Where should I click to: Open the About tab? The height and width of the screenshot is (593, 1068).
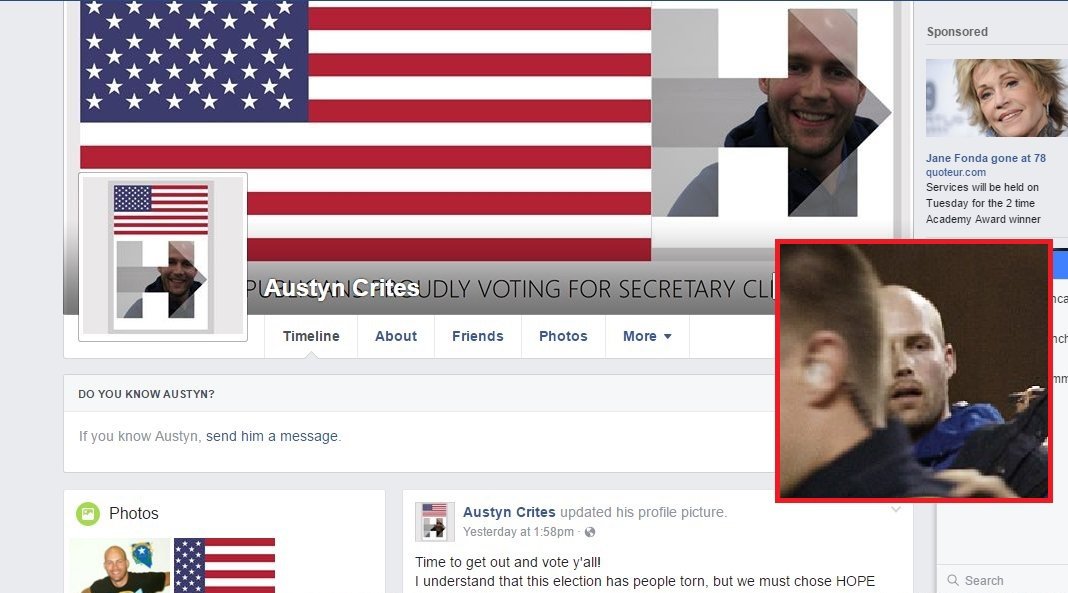(396, 336)
